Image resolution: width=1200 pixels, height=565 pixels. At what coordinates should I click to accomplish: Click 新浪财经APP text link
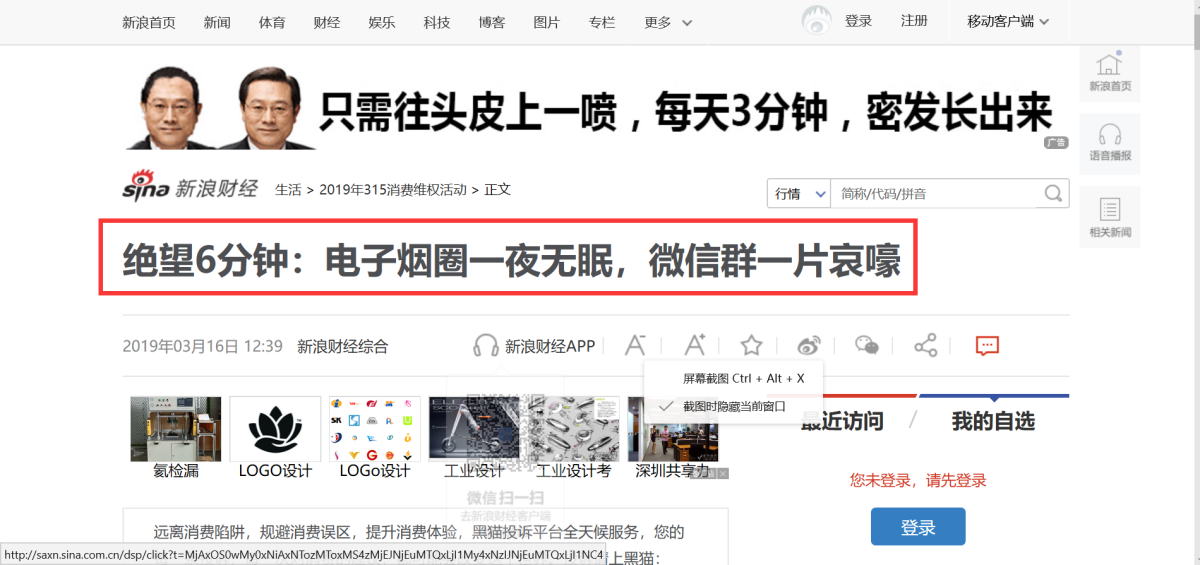550,346
